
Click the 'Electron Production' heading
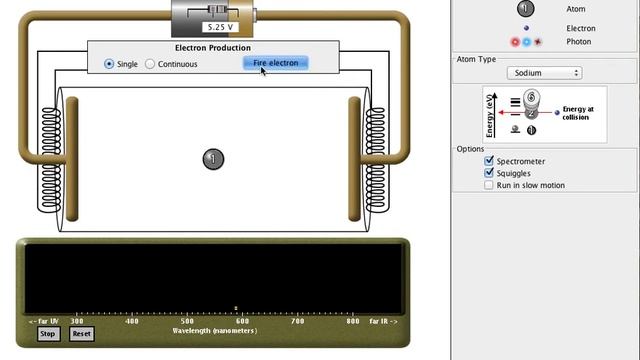[213, 48]
